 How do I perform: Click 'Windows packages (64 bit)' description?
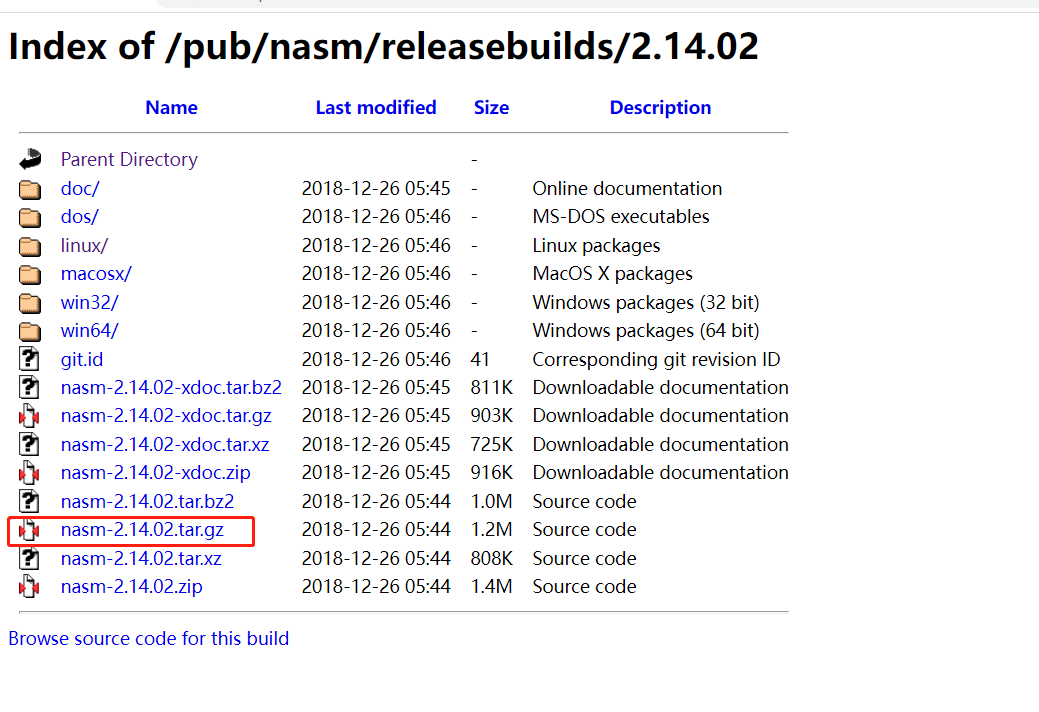point(645,331)
